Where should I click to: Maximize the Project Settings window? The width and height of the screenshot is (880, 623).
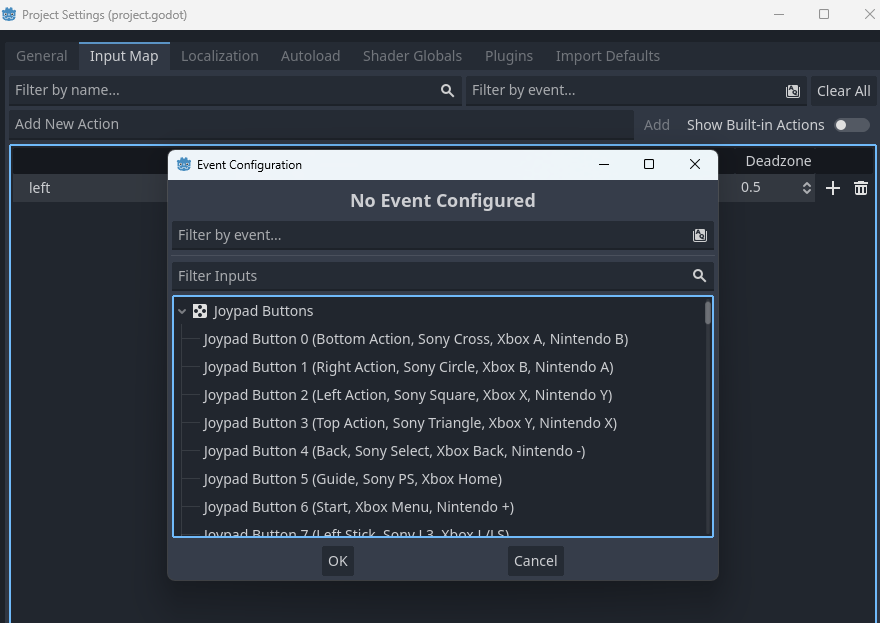pos(824,14)
